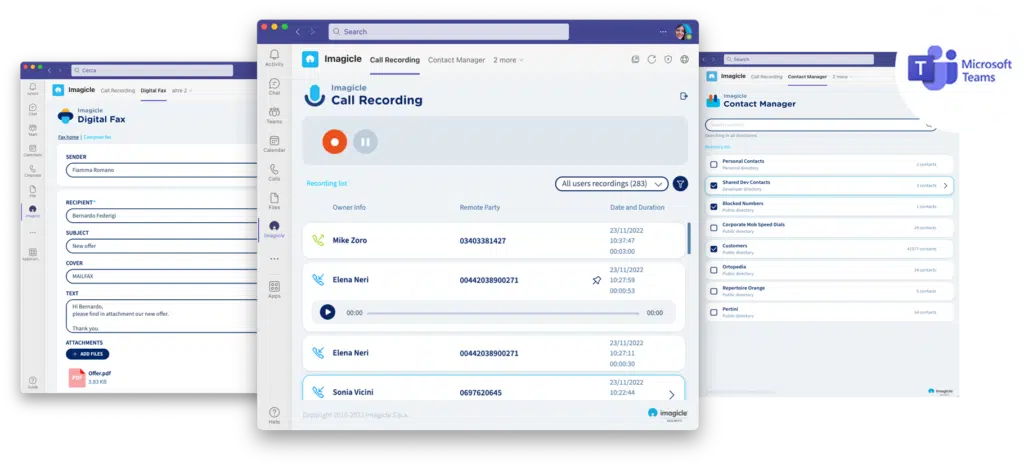Click the globe icon in tab header
The height and width of the screenshot is (468, 1024).
tap(684, 60)
